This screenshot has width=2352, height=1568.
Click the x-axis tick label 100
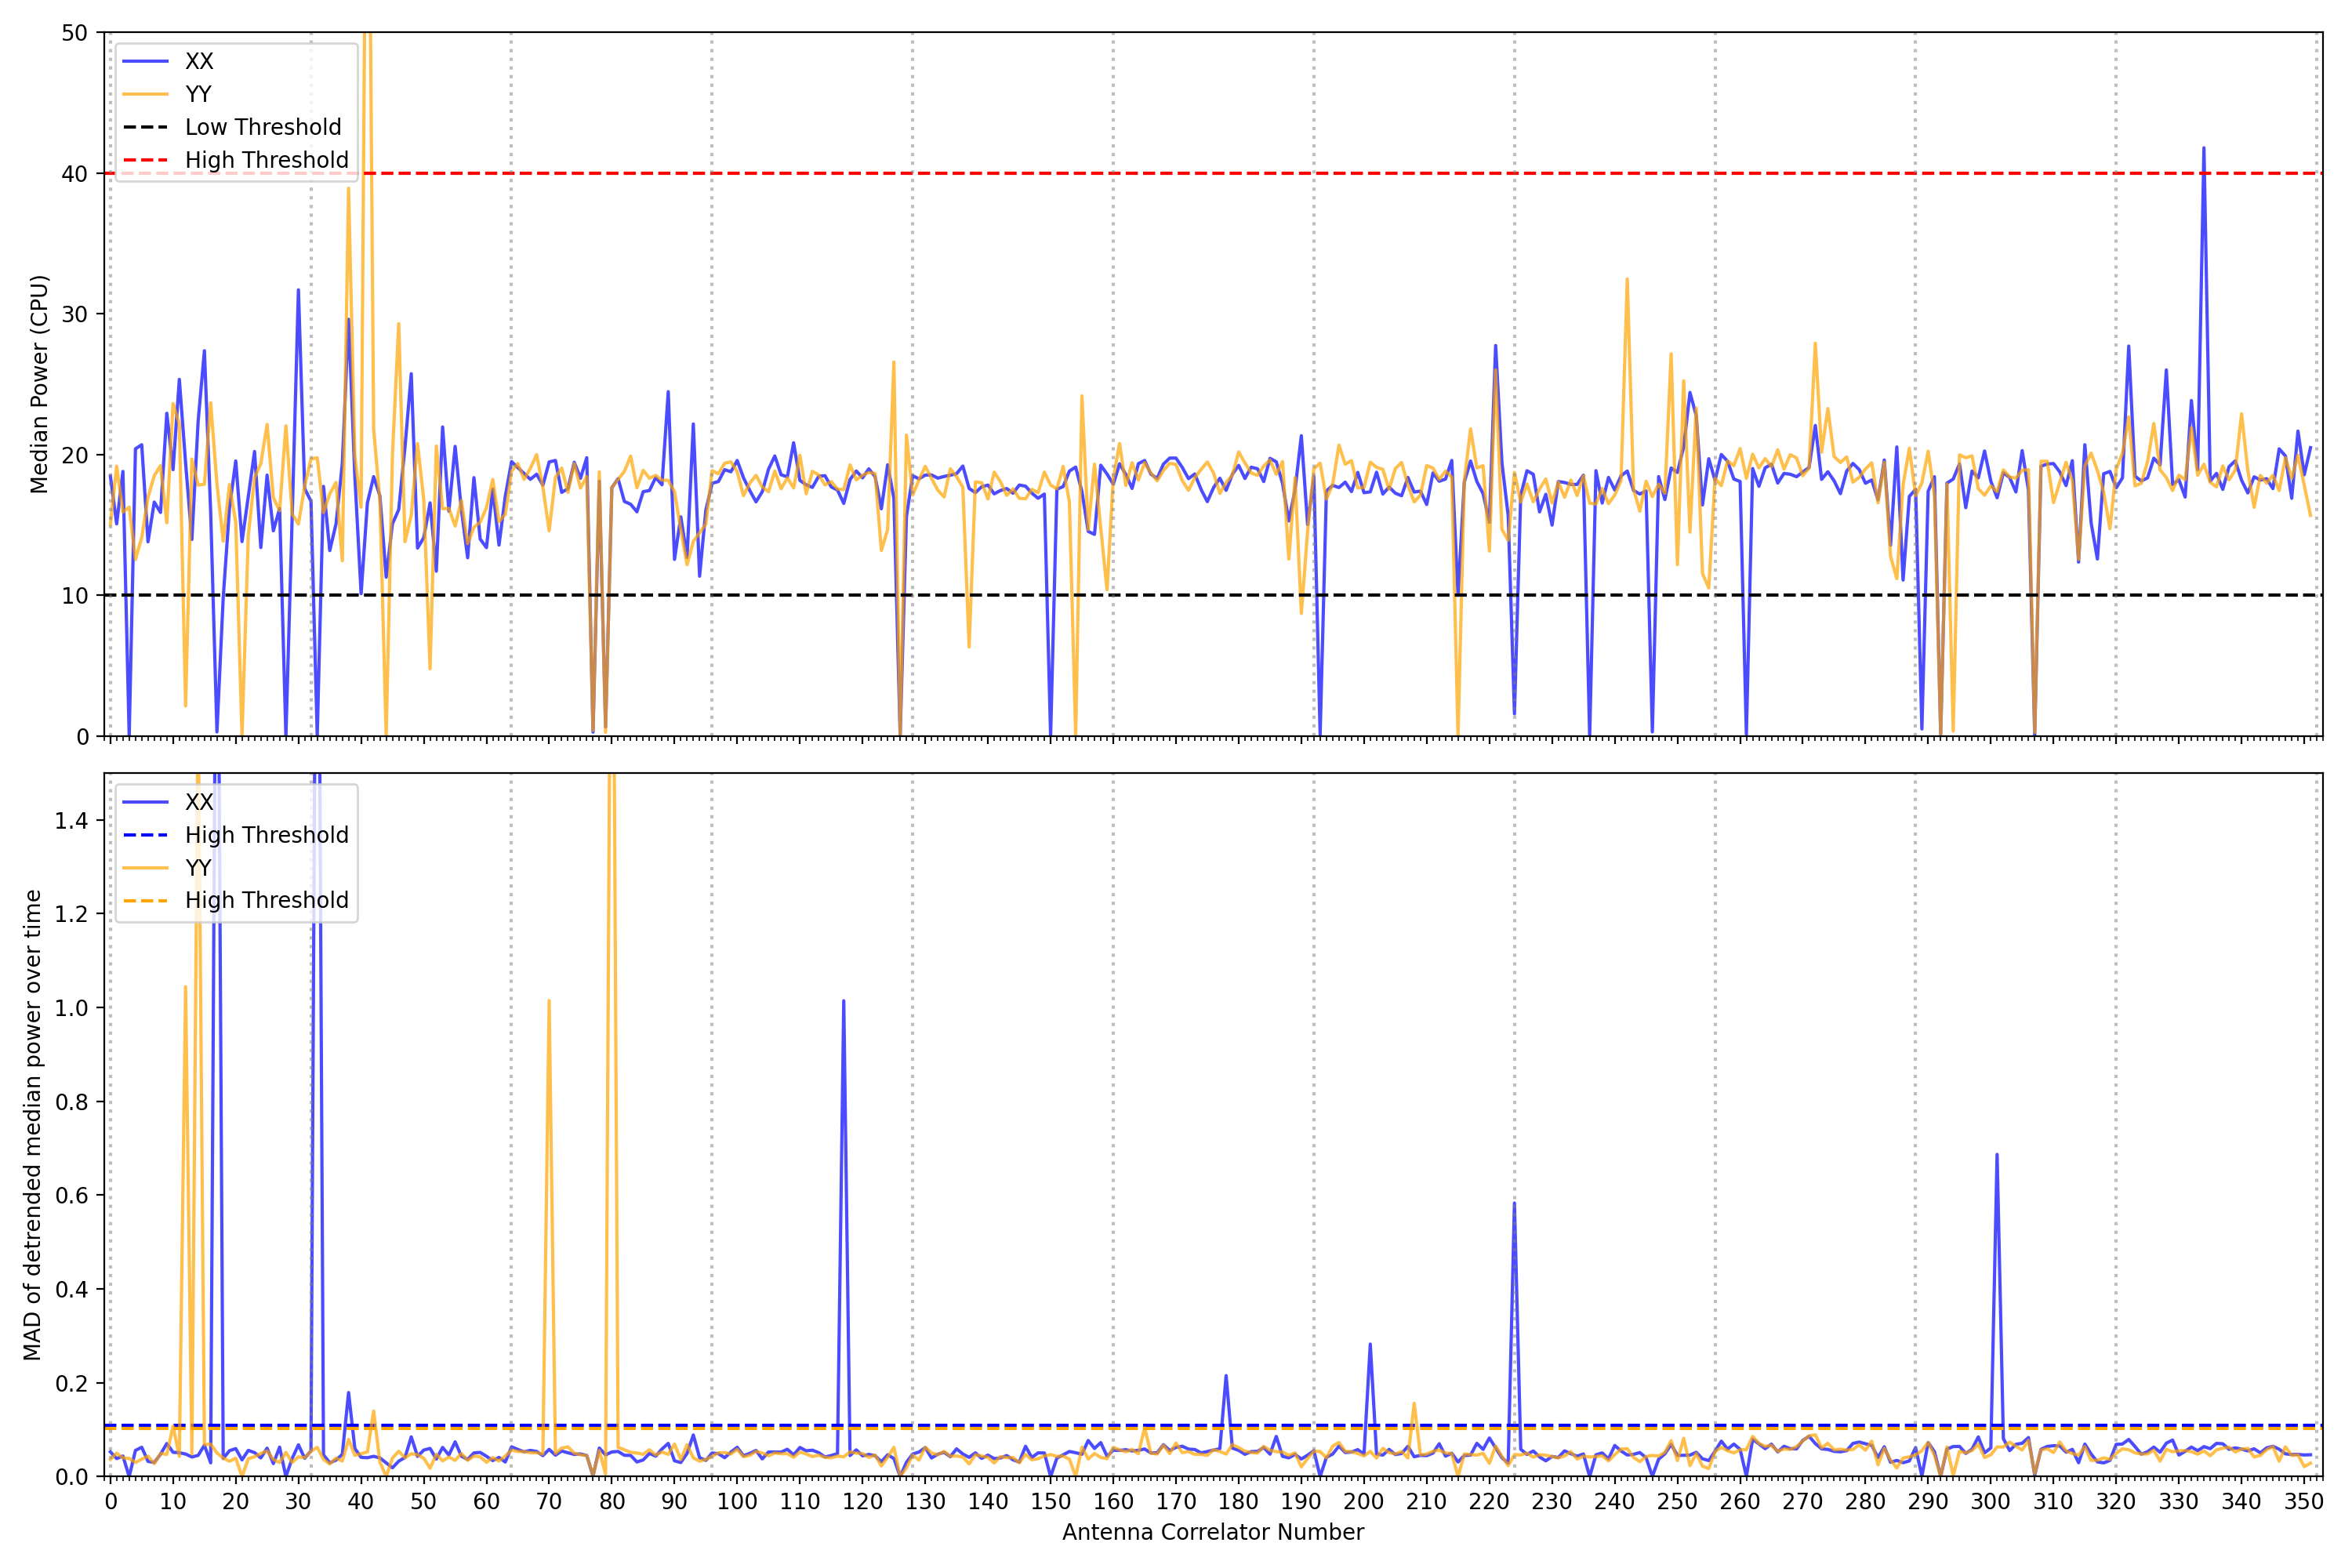click(x=737, y=1502)
